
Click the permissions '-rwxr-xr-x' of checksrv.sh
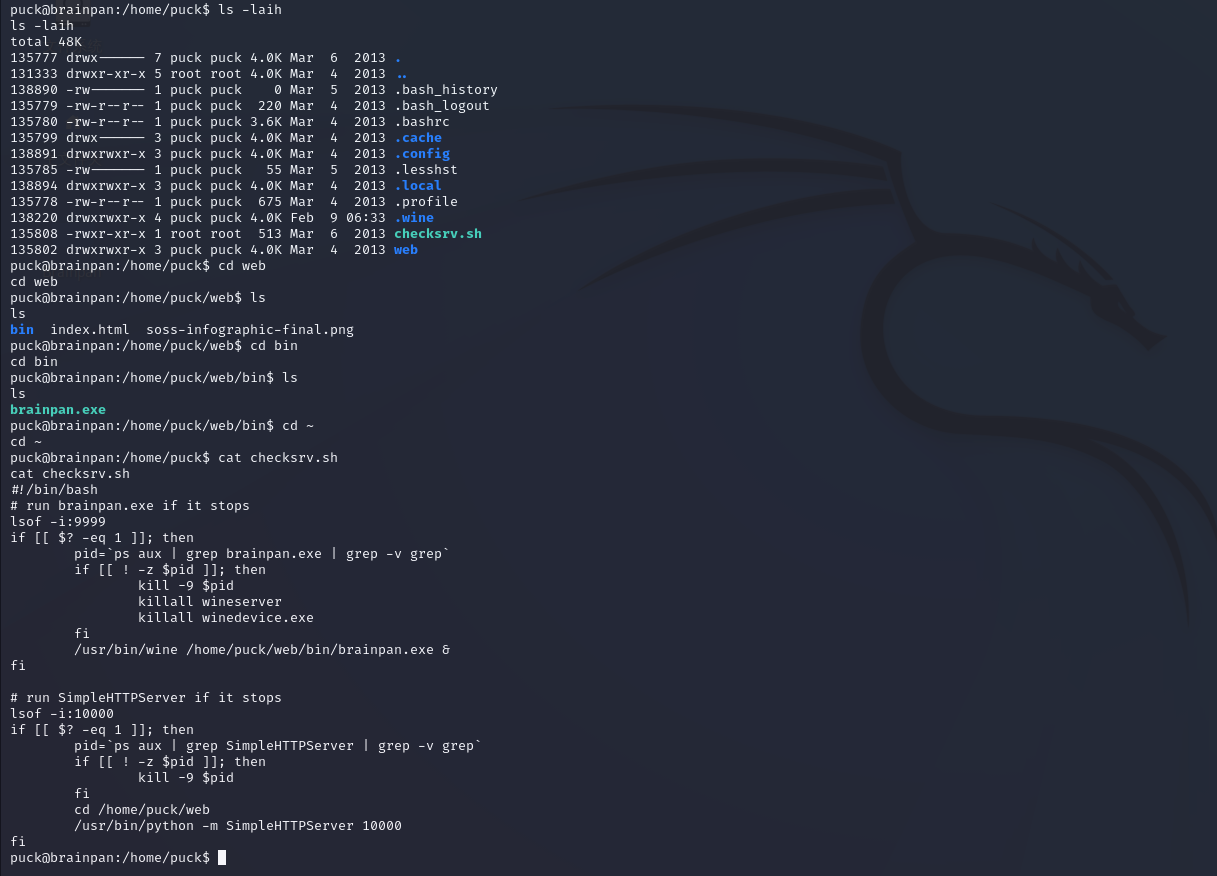[x=106, y=234]
